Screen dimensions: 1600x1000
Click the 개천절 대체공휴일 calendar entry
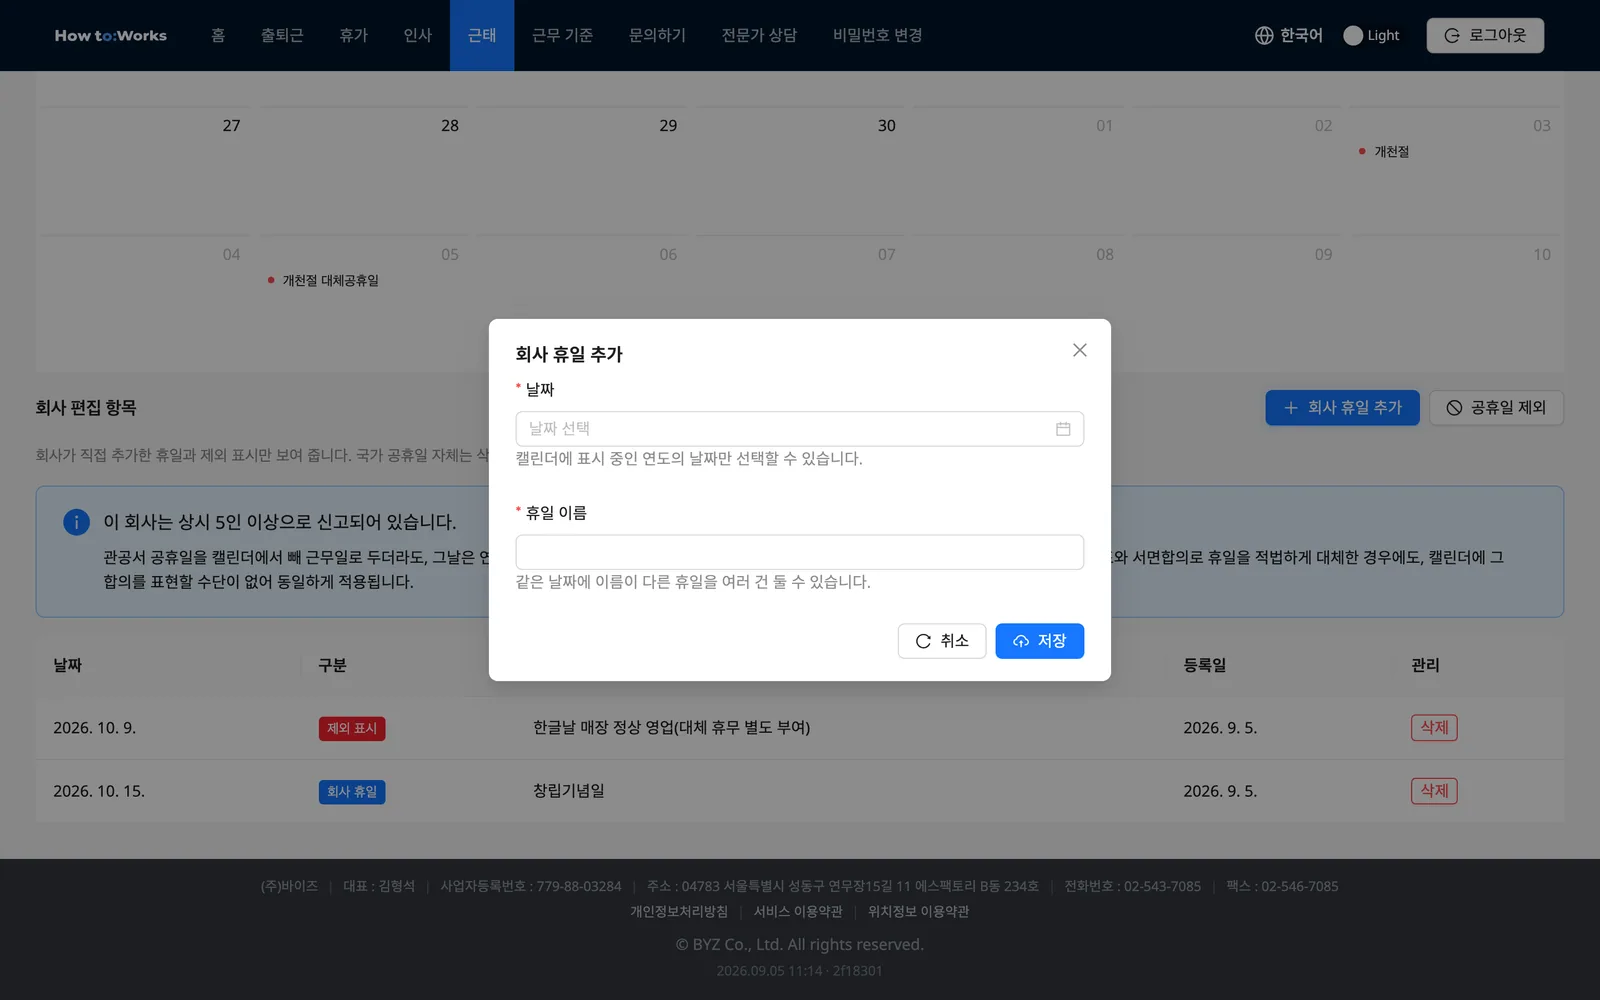click(x=323, y=281)
